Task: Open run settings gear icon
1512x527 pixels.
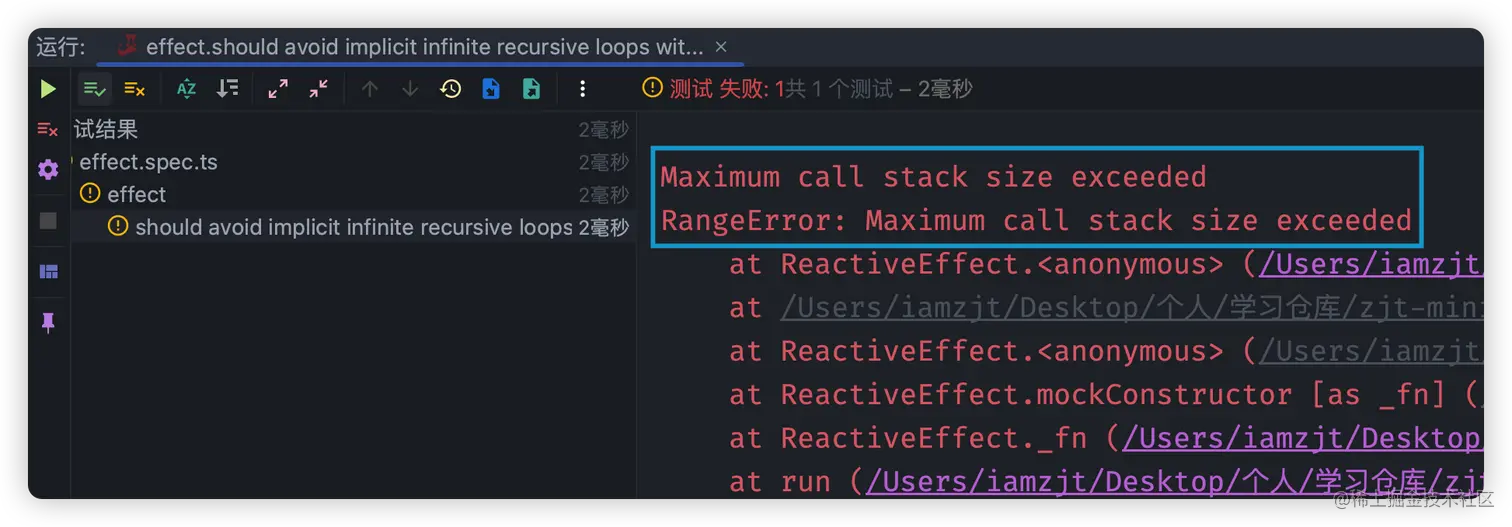Action: [48, 170]
